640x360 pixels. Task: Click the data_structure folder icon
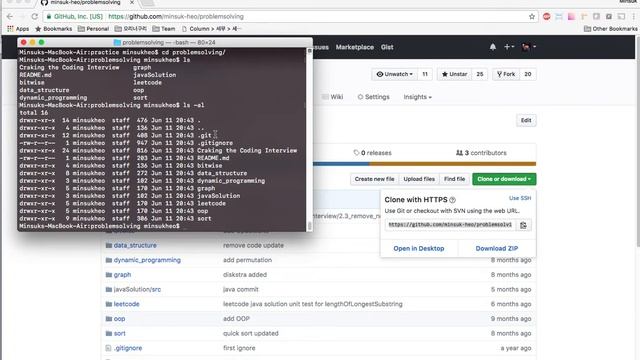109,245
